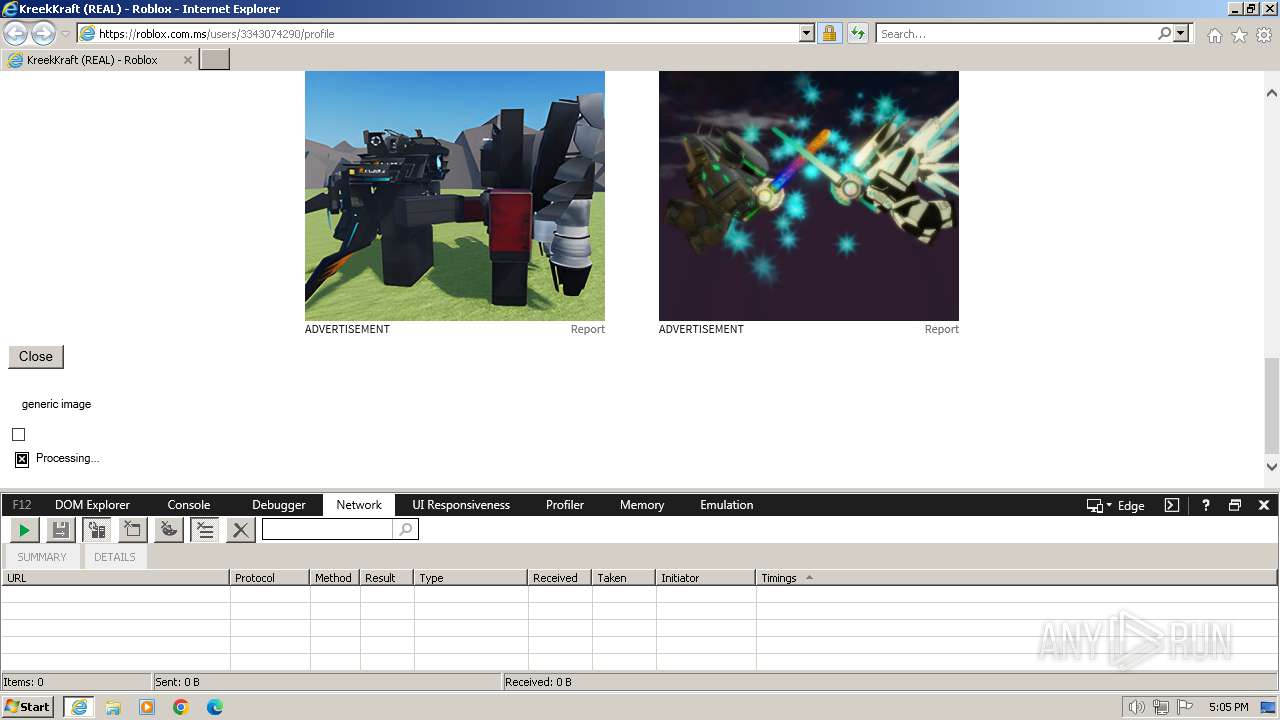This screenshot has height=720, width=1280.
Task: Sort by the Timings column header
Action: [1016, 578]
